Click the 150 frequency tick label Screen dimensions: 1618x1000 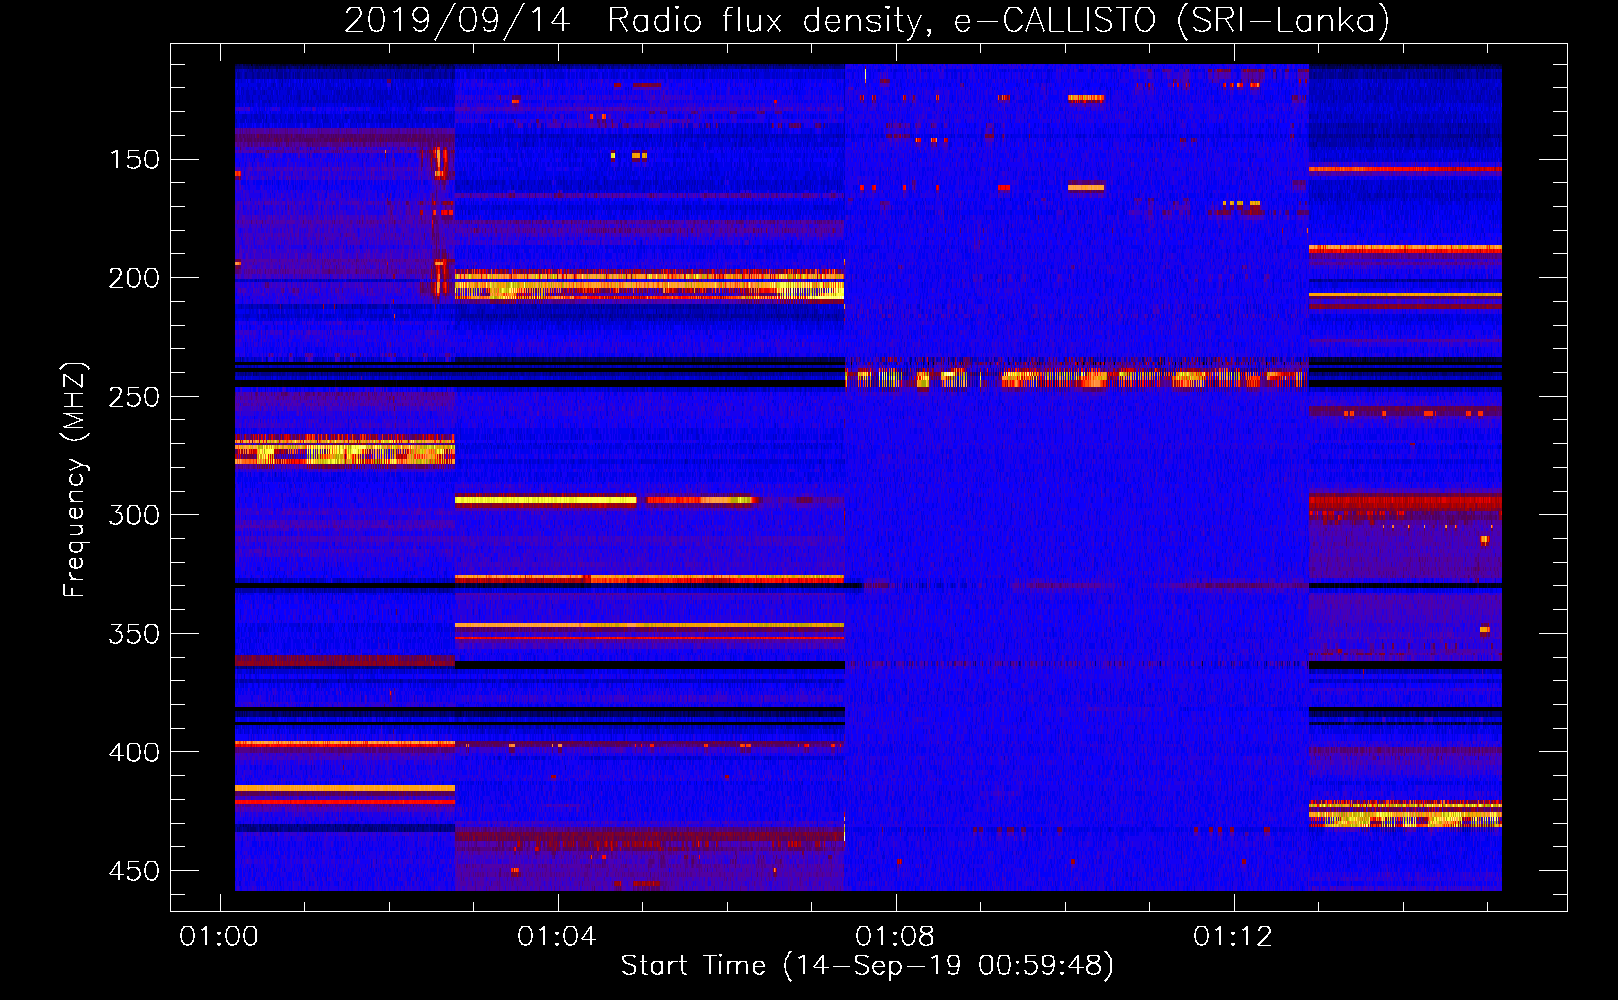tap(134, 160)
